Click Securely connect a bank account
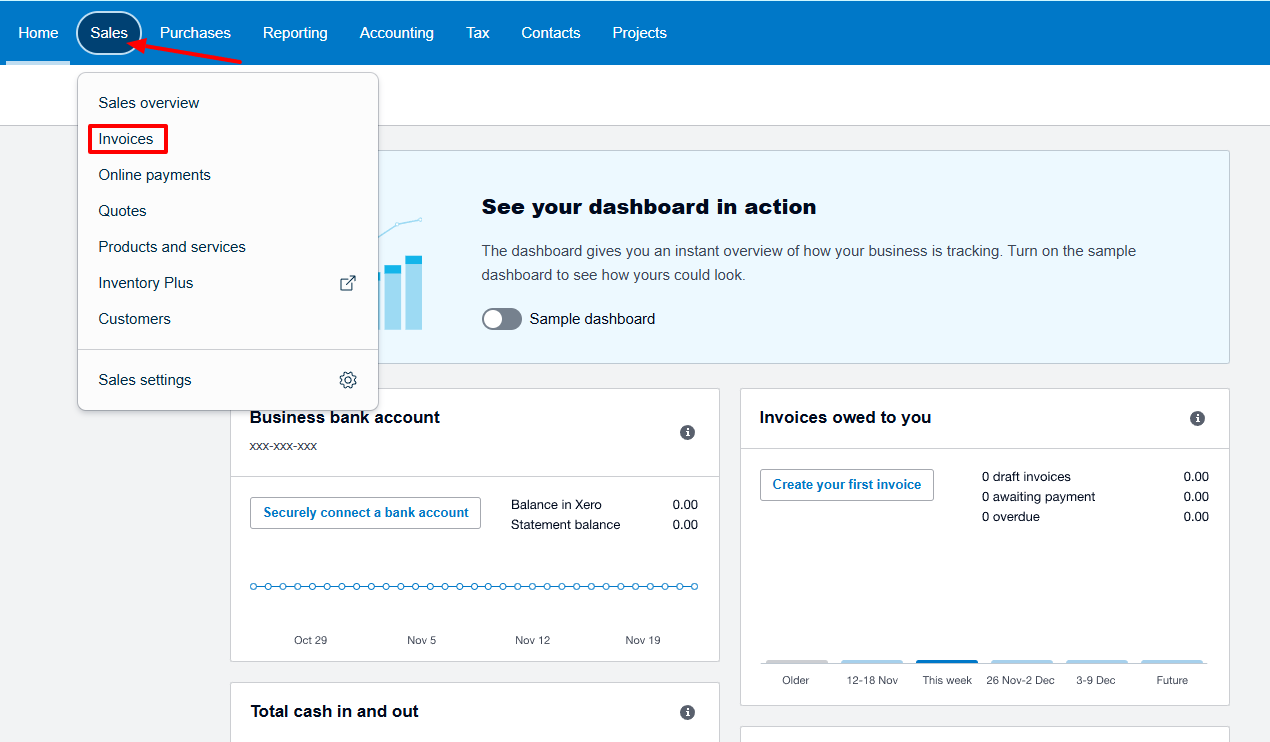The height and width of the screenshot is (742, 1270). 365,512
